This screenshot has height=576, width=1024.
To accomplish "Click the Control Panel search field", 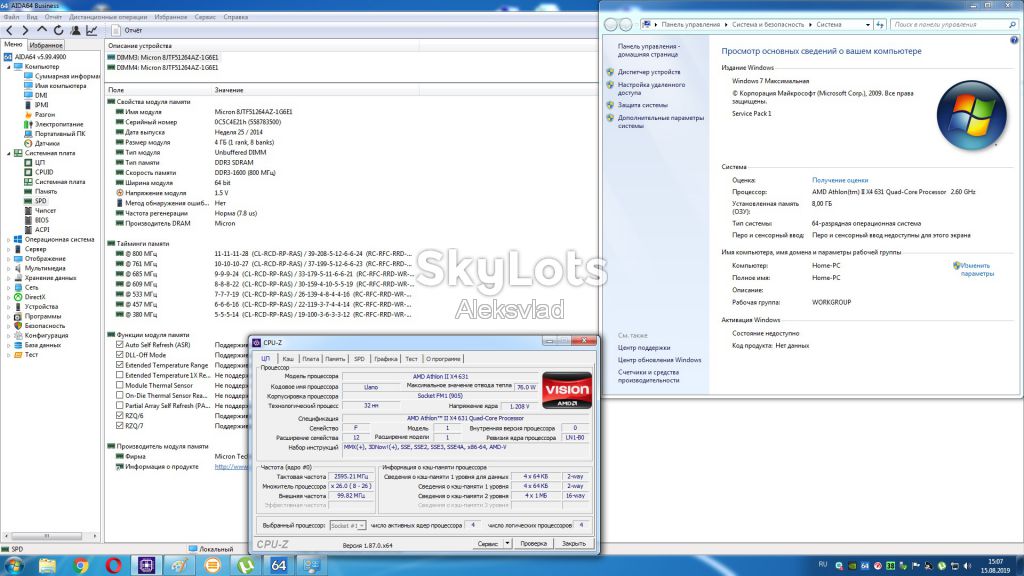I will click(954, 24).
